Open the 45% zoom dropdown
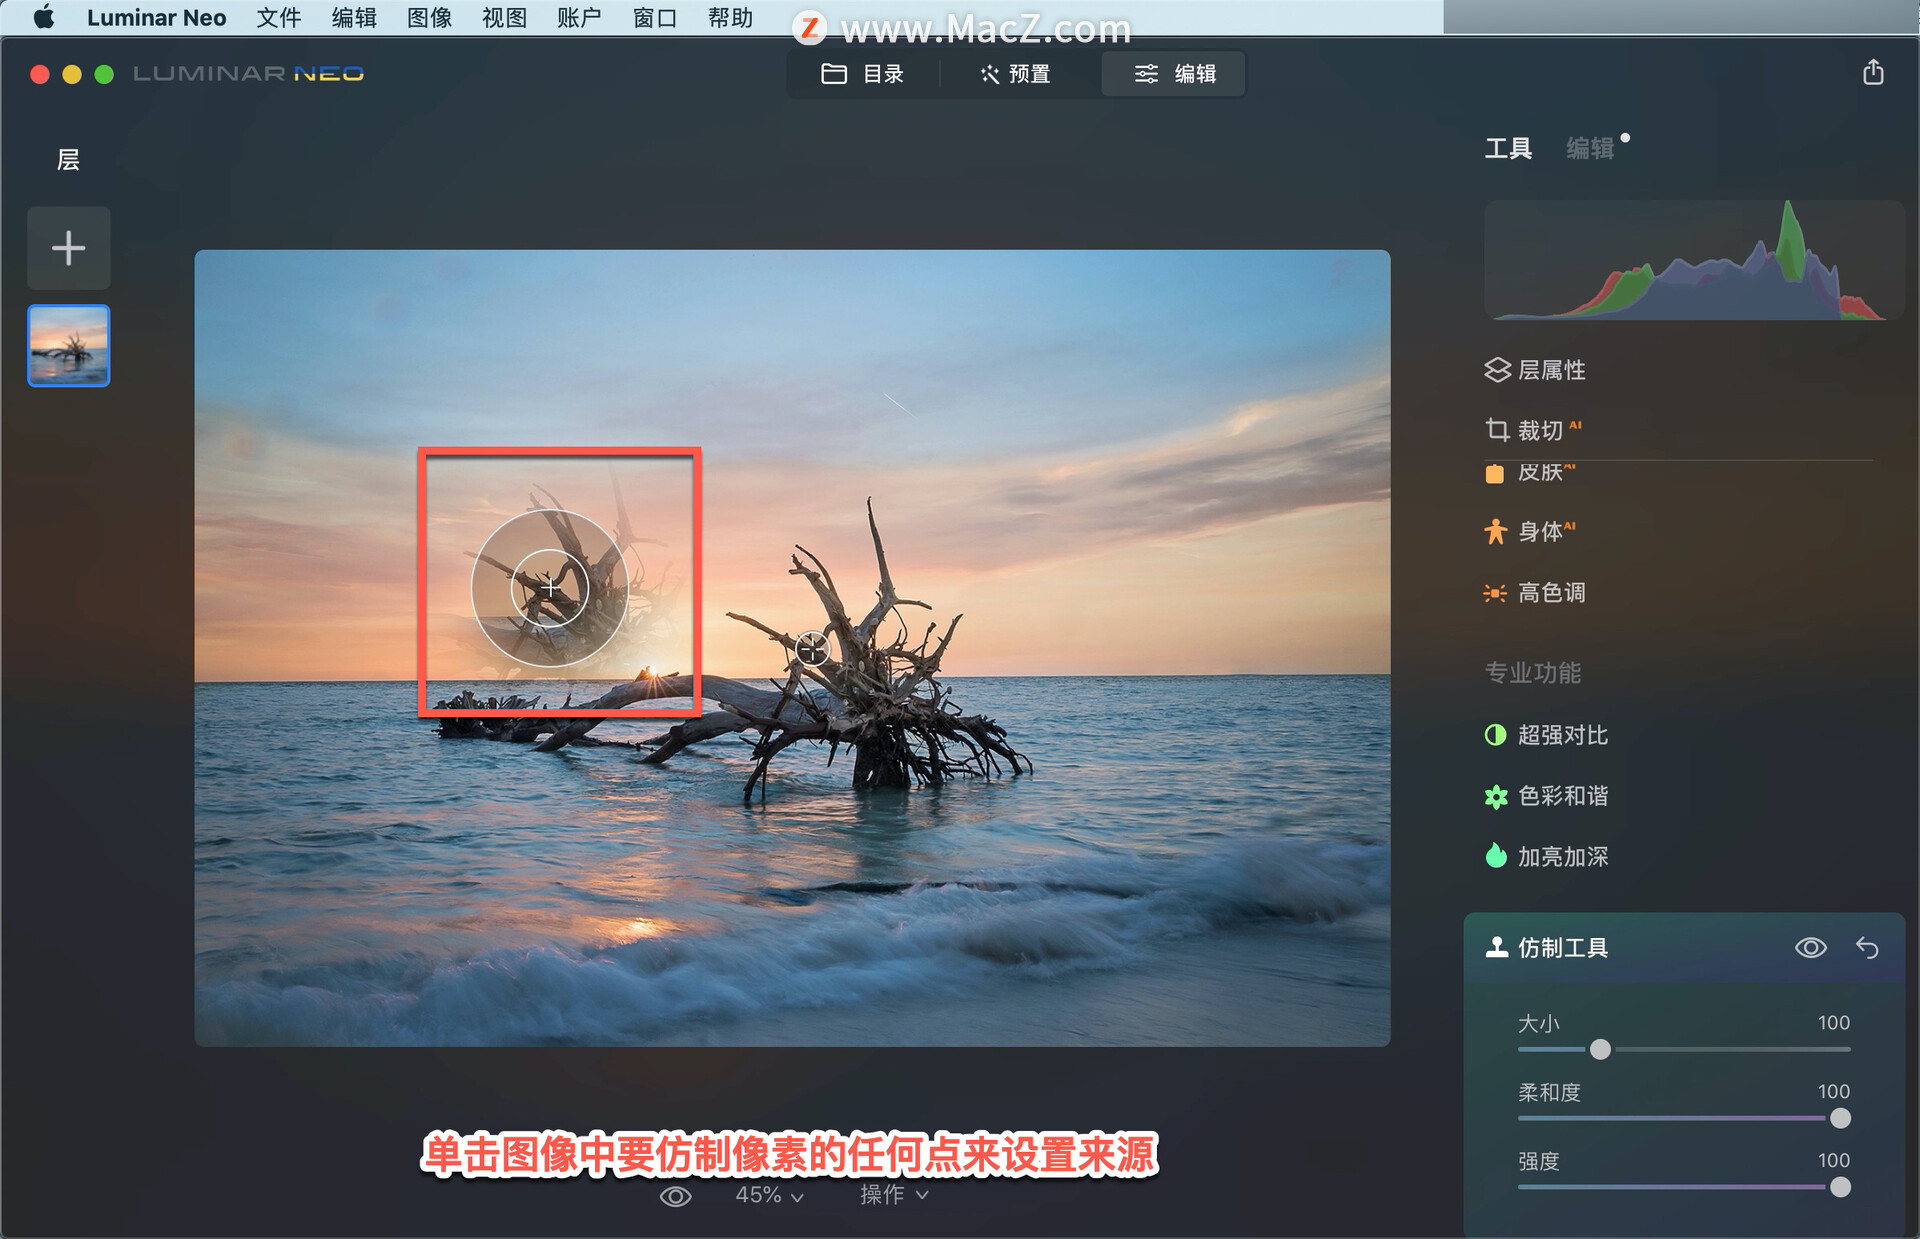 click(x=769, y=1195)
